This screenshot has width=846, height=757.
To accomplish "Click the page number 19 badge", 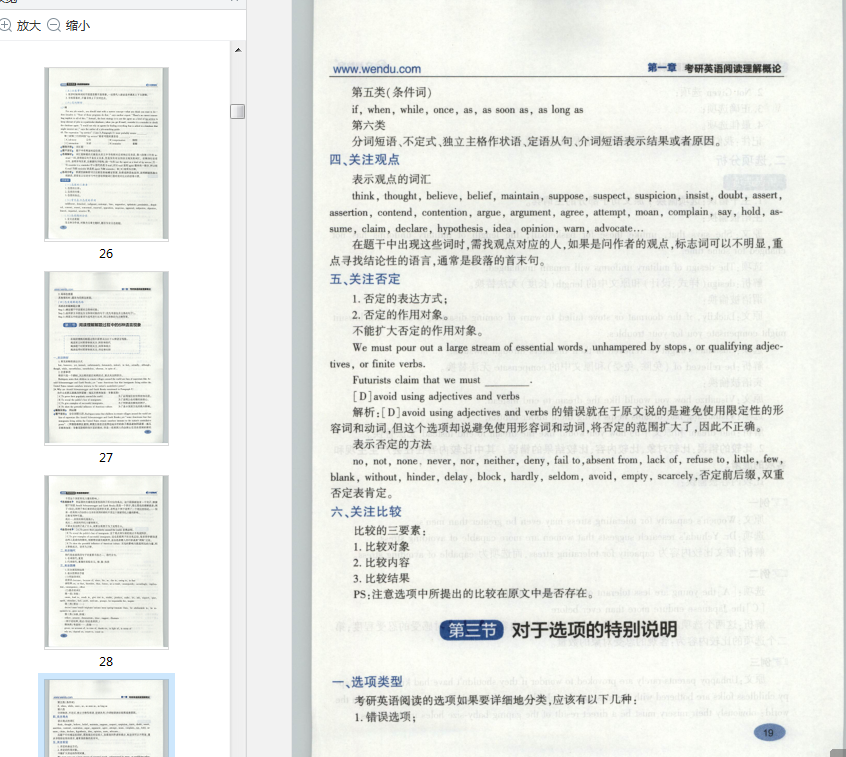I will 768,733.
